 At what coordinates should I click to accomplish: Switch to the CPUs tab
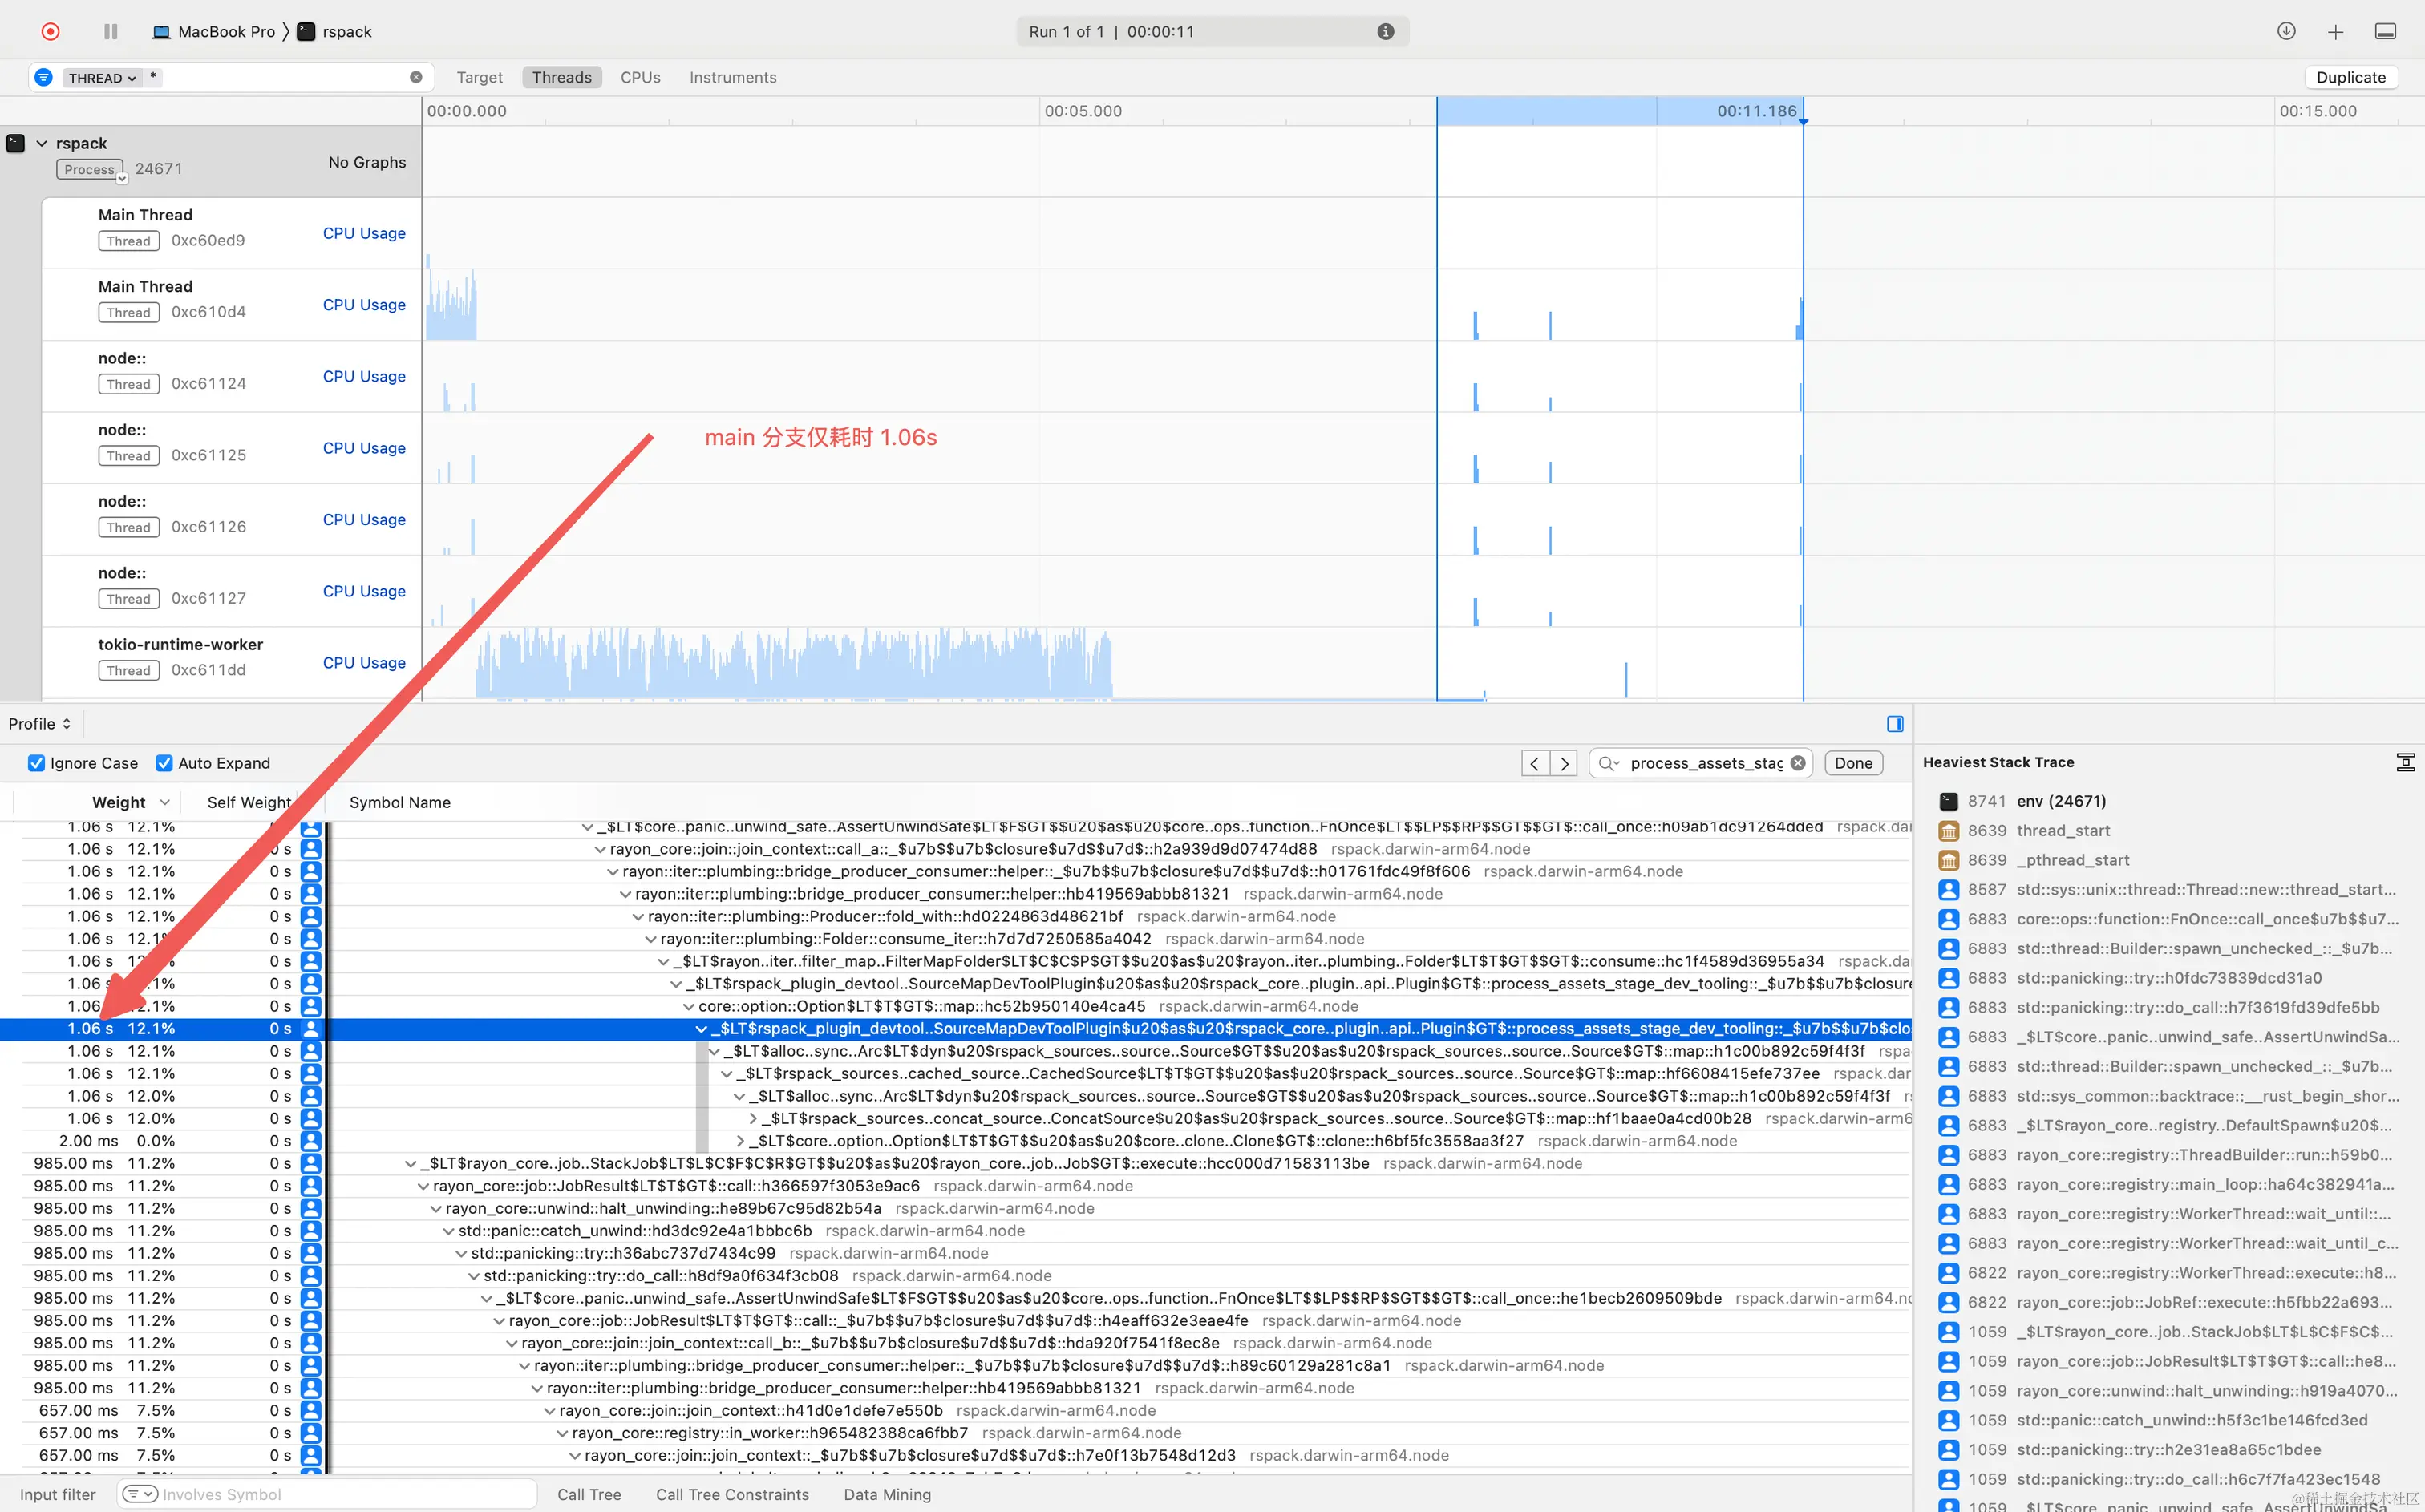click(640, 78)
